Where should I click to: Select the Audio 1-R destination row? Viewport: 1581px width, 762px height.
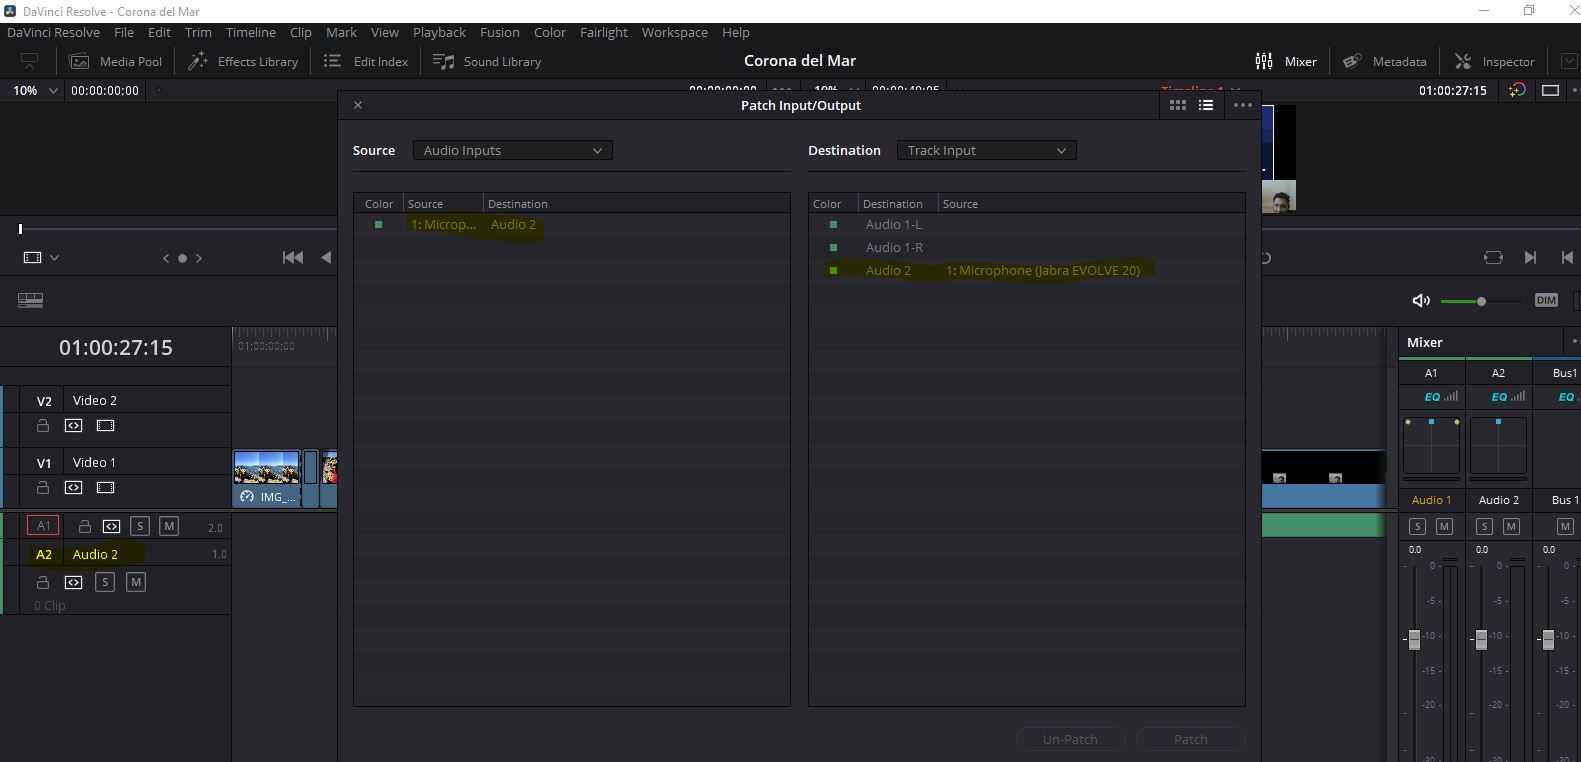coord(1026,248)
